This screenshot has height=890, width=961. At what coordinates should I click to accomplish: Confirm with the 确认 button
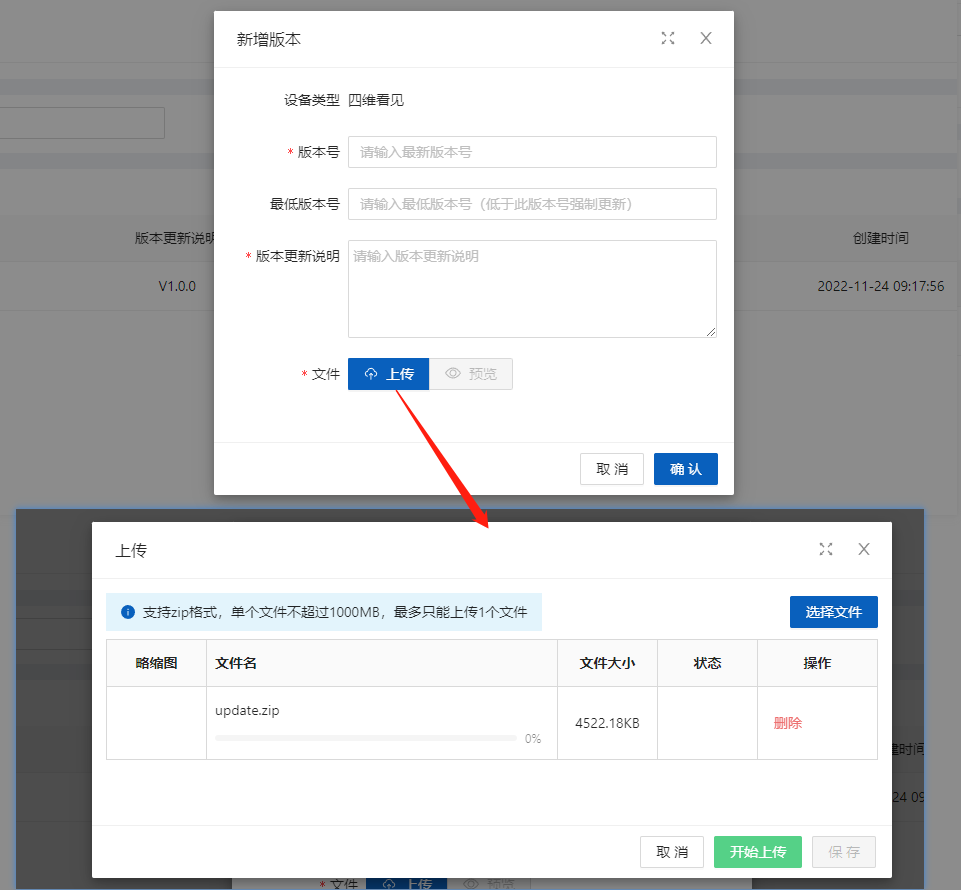coord(685,469)
